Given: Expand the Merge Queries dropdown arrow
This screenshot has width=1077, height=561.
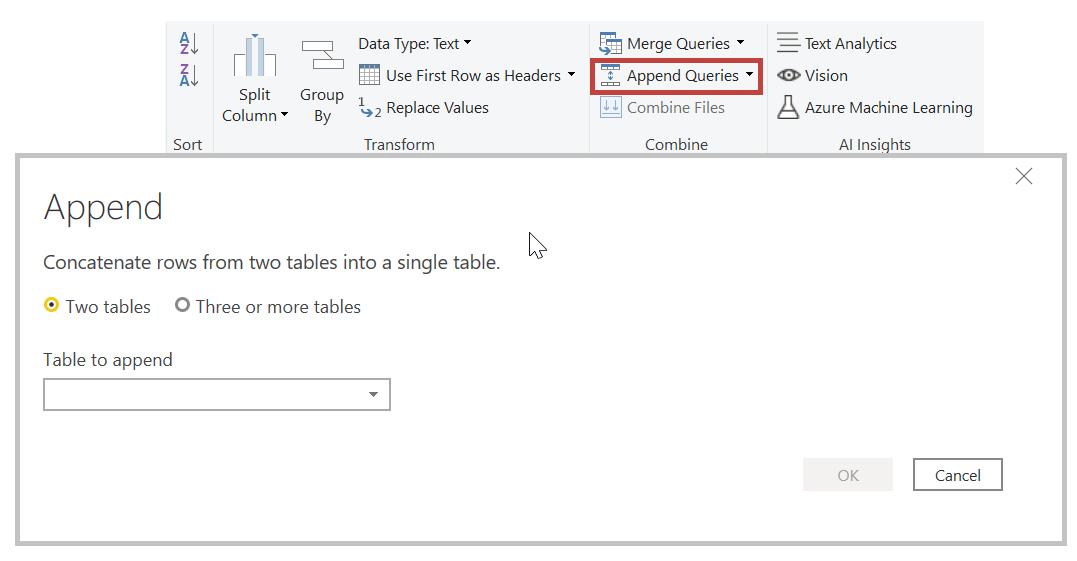Looking at the screenshot, I should [x=740, y=43].
